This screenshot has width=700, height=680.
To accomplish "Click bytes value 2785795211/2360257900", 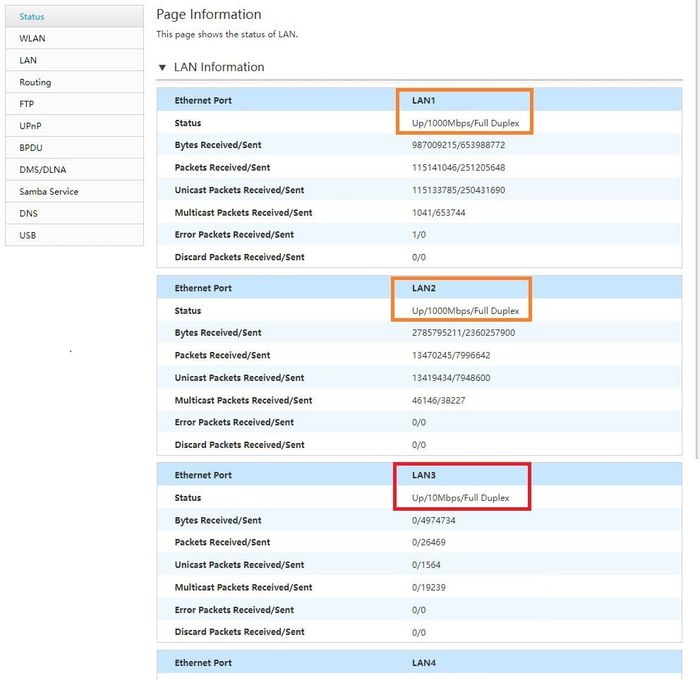I will (x=463, y=333).
